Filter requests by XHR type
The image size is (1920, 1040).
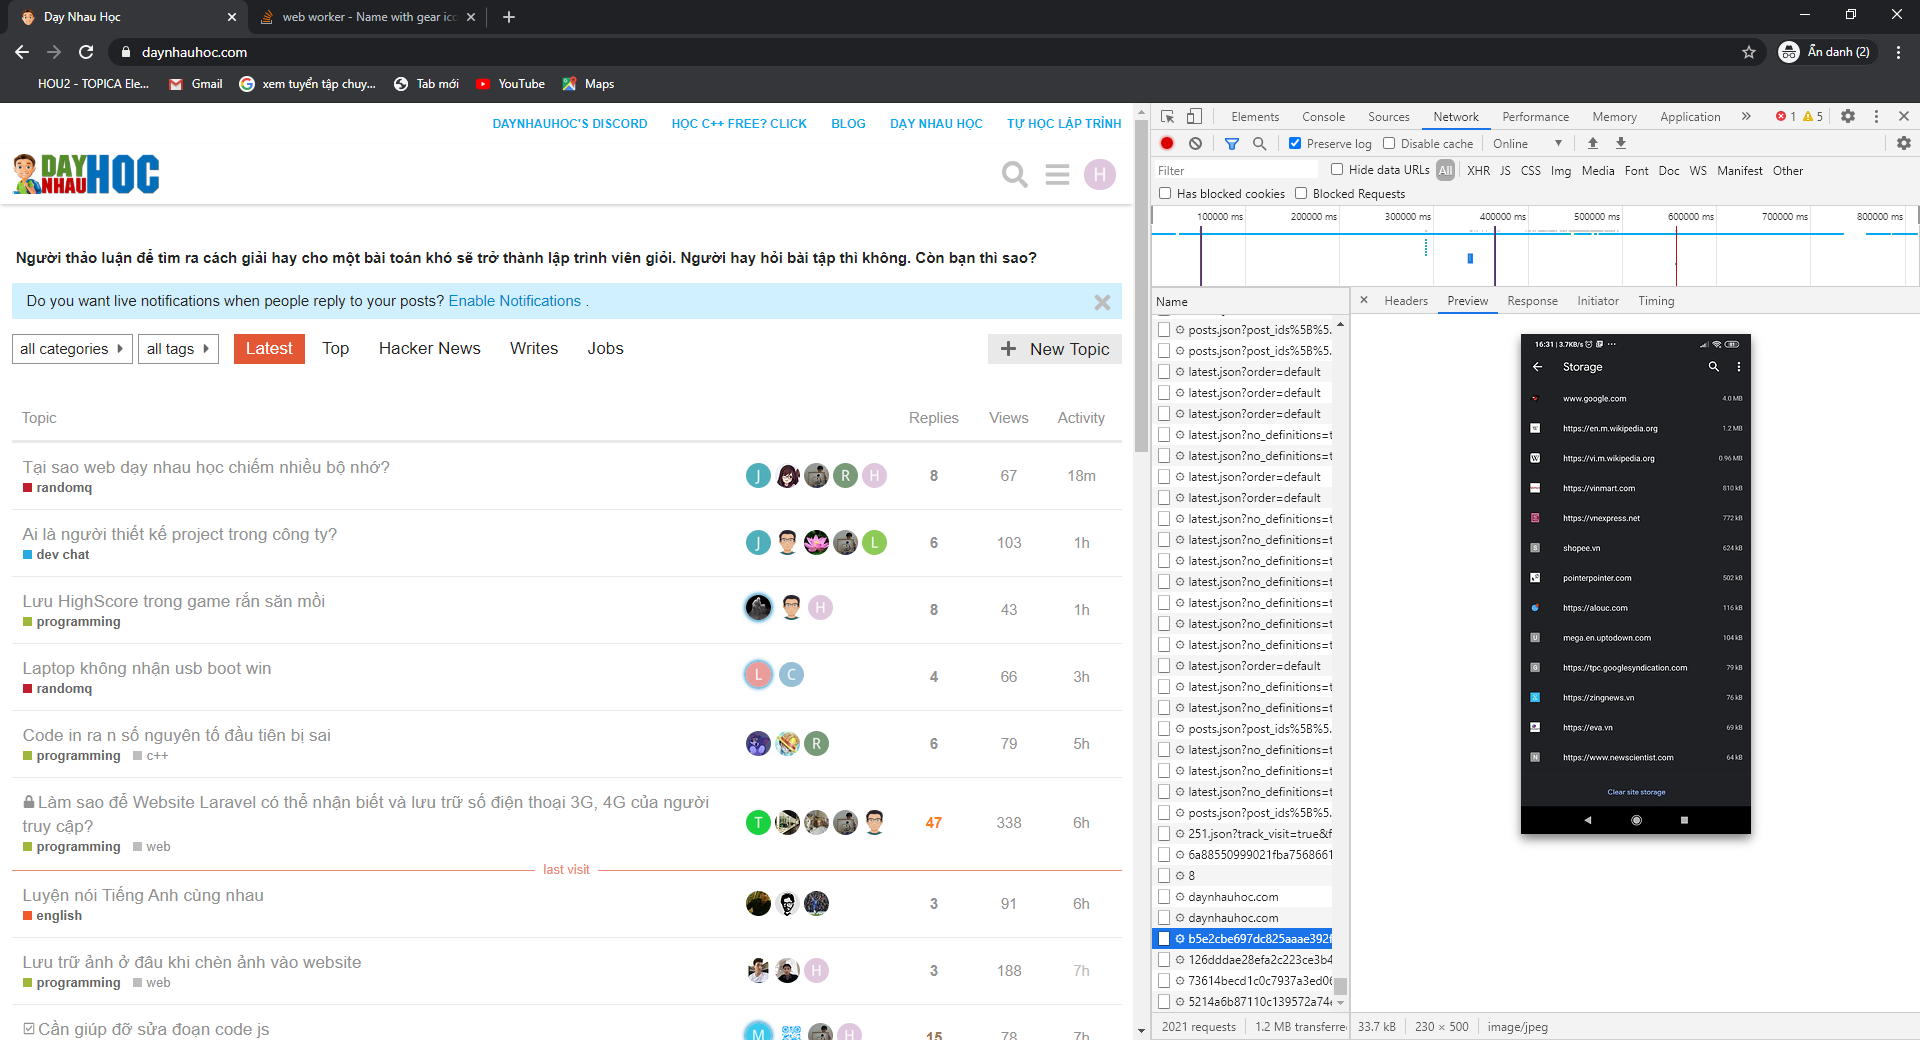[1478, 171]
